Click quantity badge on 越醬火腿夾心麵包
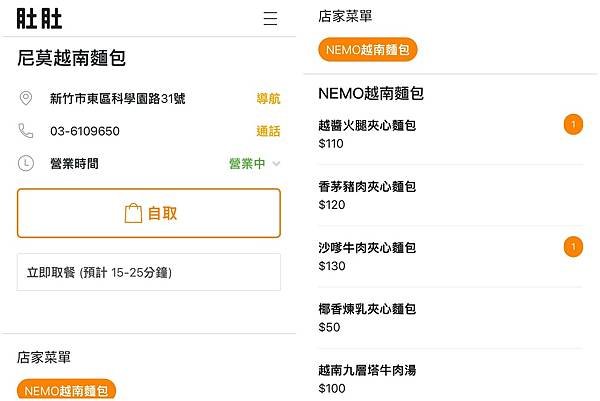The height and width of the screenshot is (401, 600). click(573, 124)
